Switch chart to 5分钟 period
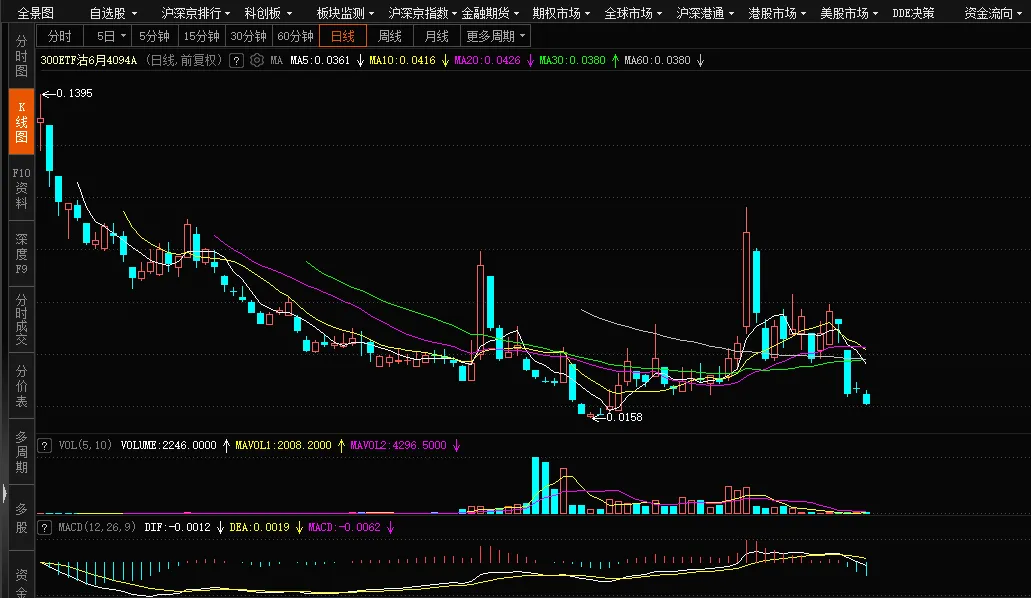Viewport: 1031px width, 598px height. point(154,36)
